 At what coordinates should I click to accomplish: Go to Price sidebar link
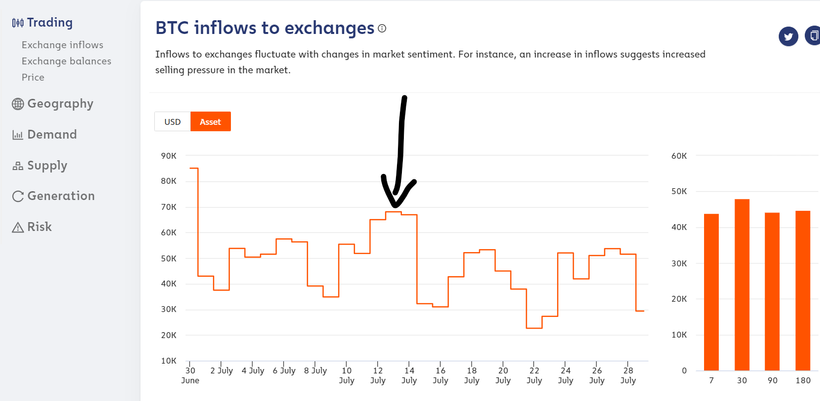pyautogui.click(x=33, y=77)
